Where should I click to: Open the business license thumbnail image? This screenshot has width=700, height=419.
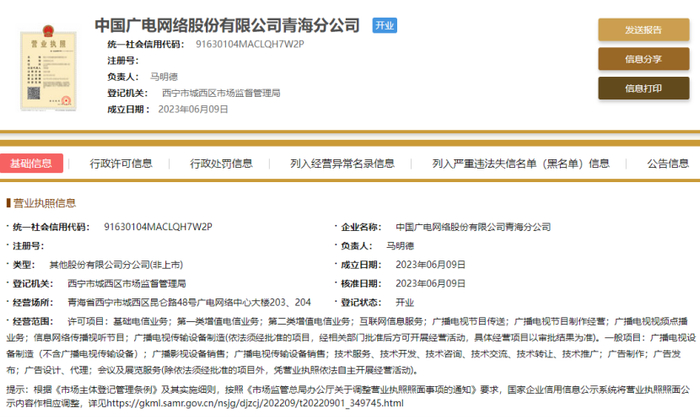(x=48, y=68)
